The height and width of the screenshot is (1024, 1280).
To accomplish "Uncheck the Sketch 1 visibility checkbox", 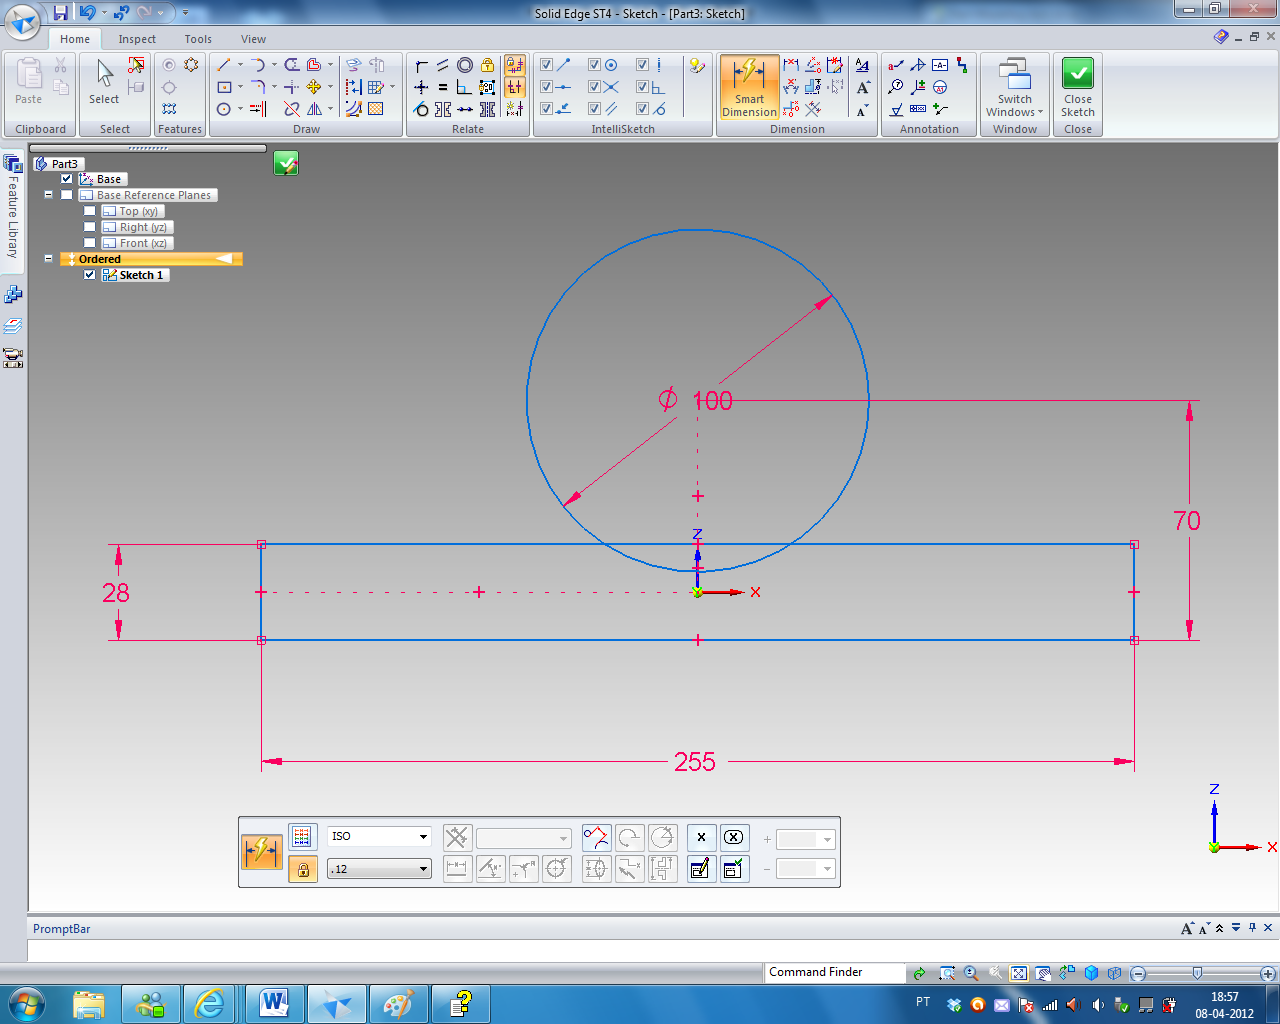I will coord(90,275).
